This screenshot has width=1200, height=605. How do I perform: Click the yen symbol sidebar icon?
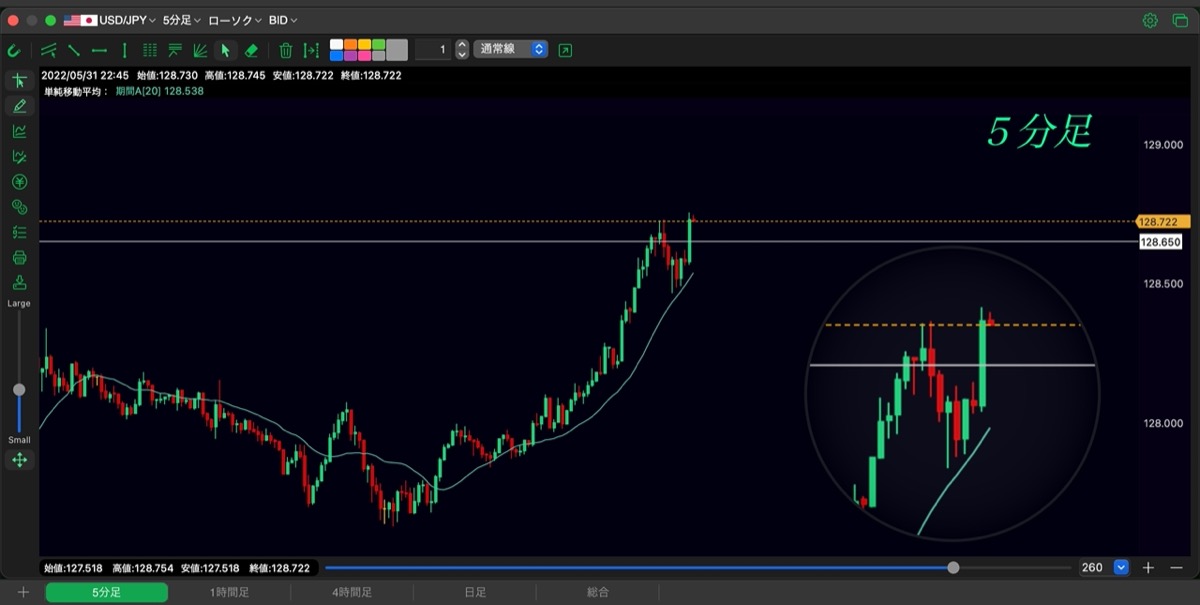pos(19,181)
